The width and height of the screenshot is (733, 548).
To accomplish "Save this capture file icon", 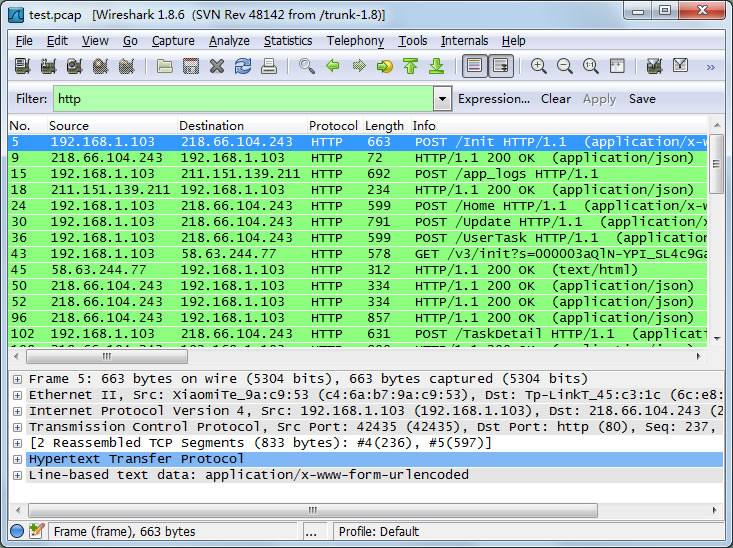I will [x=190, y=66].
